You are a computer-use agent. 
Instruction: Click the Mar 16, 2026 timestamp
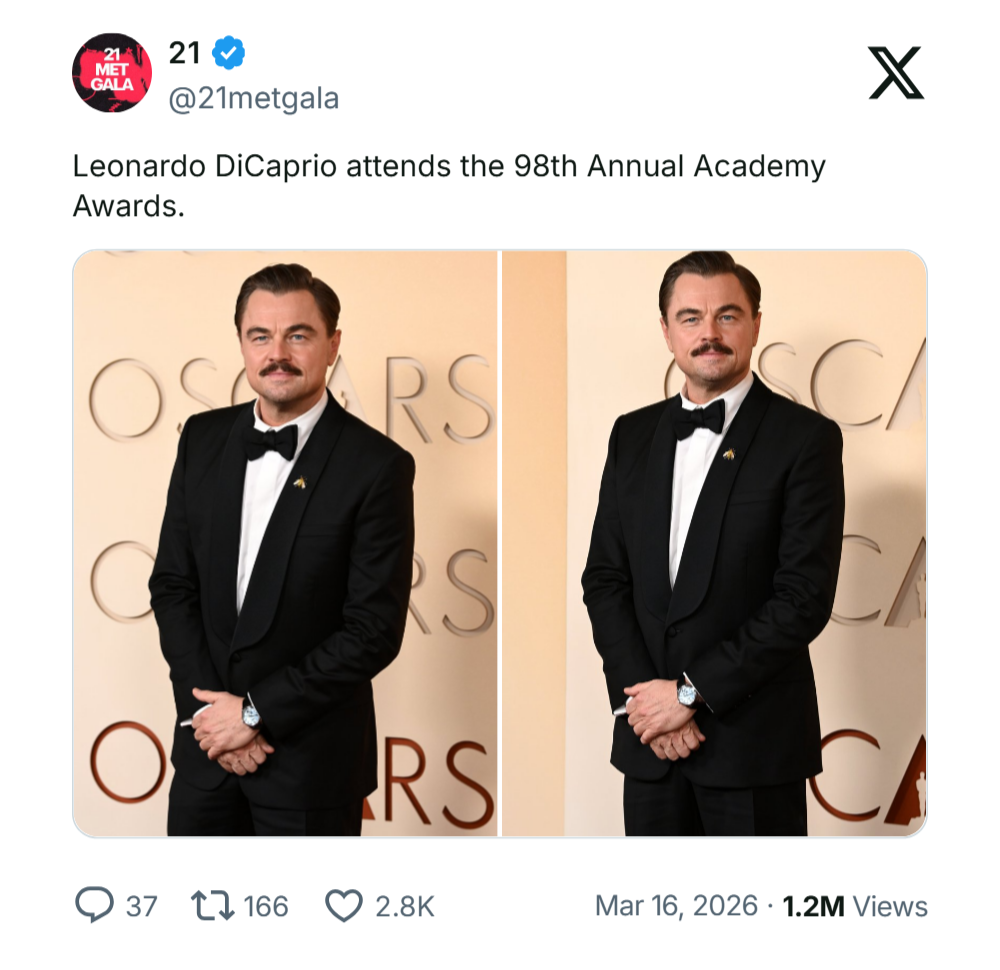tap(676, 903)
